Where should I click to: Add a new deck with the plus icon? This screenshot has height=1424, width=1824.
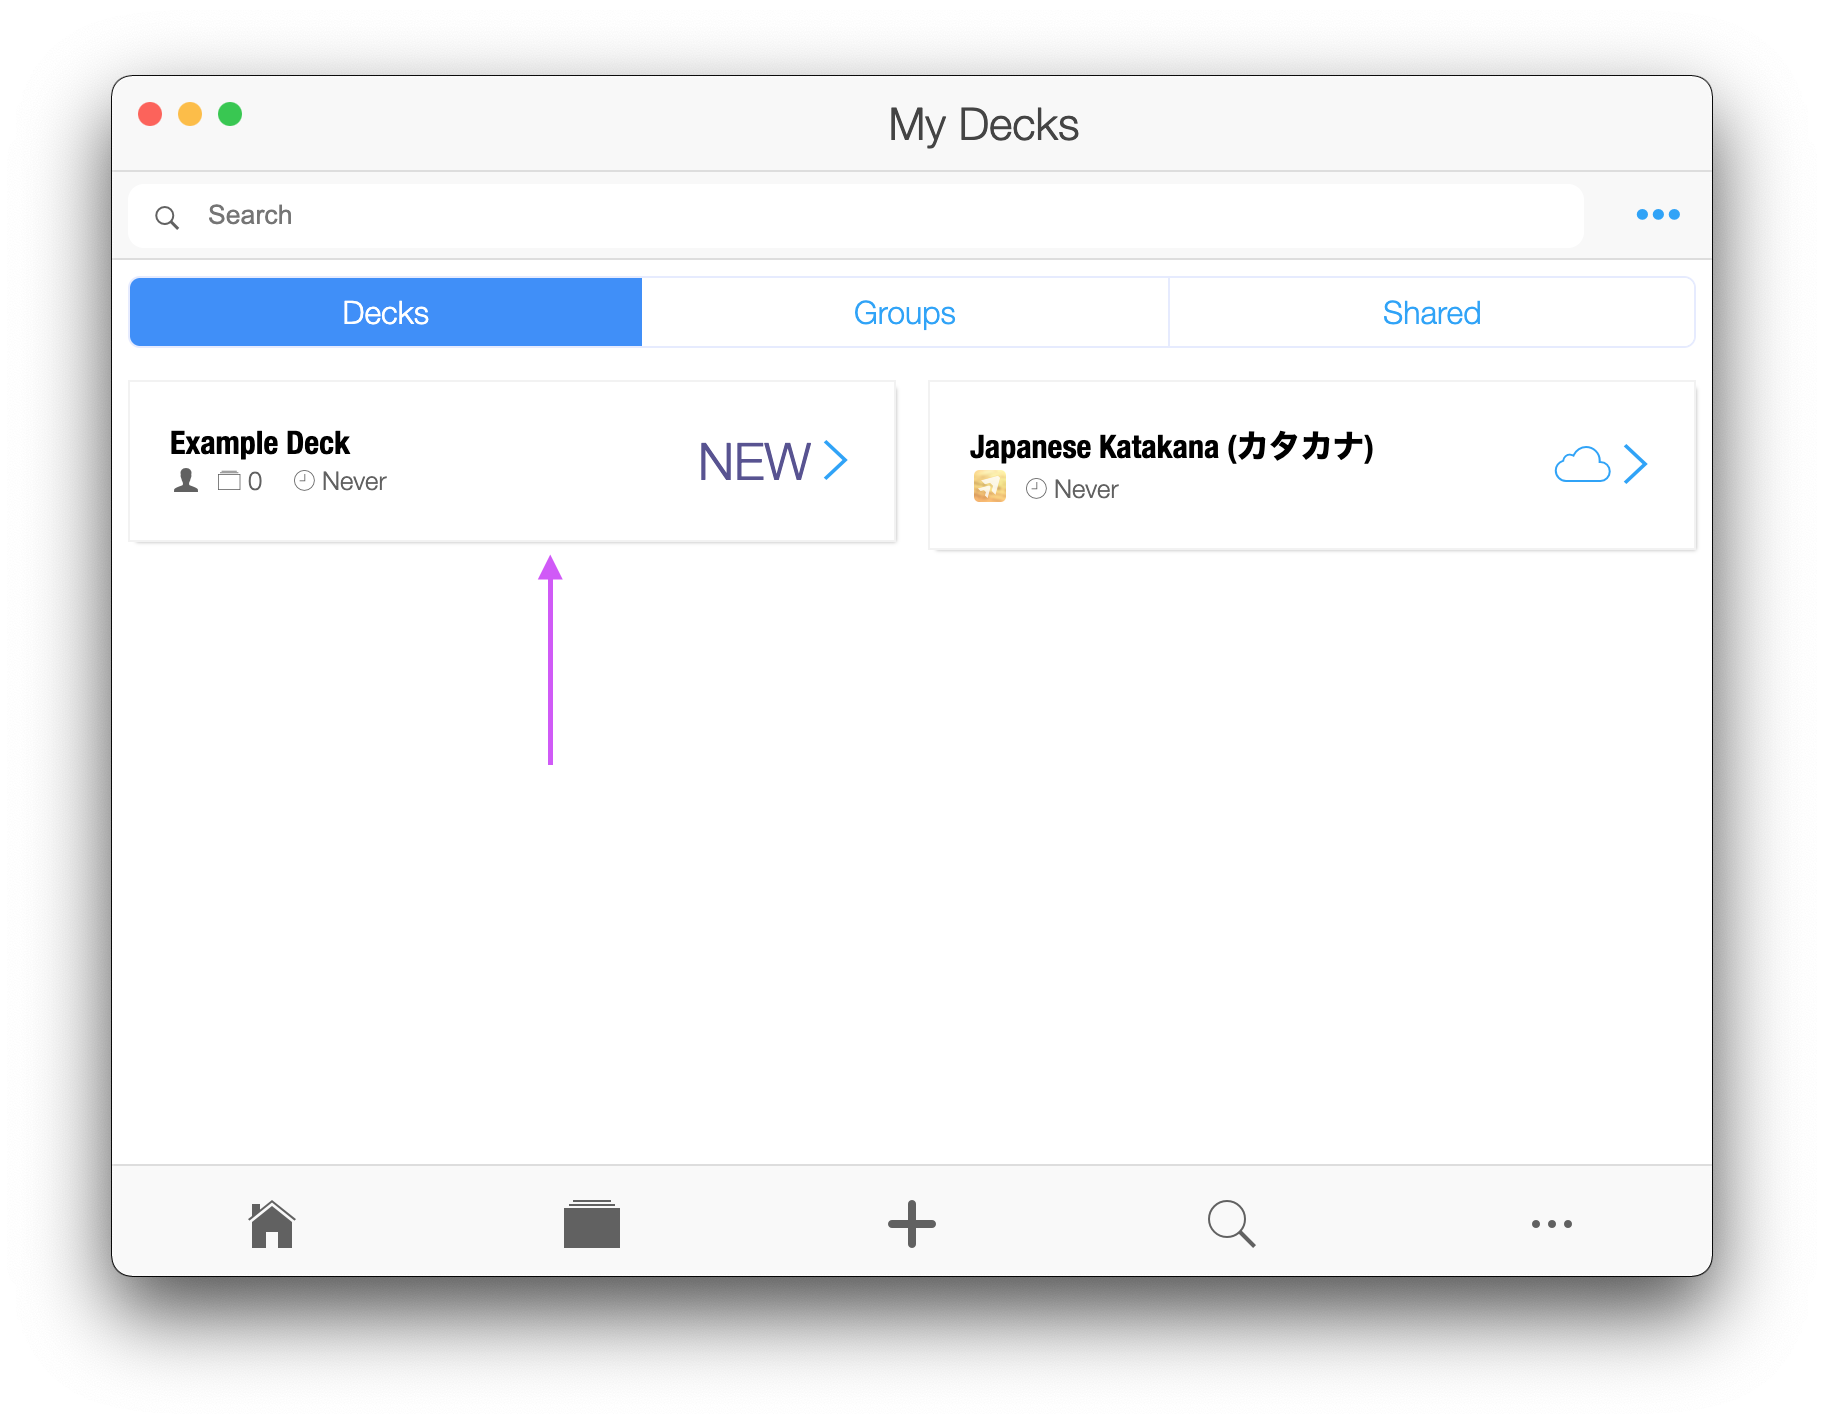pyautogui.click(x=911, y=1222)
